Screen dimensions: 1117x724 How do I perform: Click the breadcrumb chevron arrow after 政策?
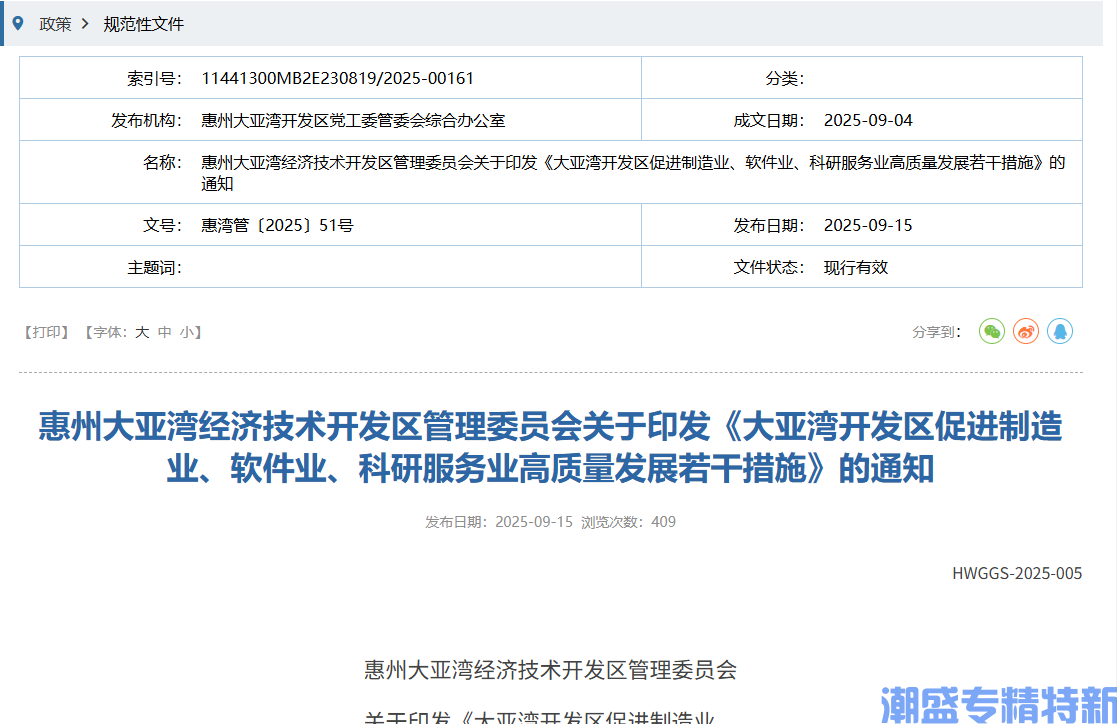(85, 23)
